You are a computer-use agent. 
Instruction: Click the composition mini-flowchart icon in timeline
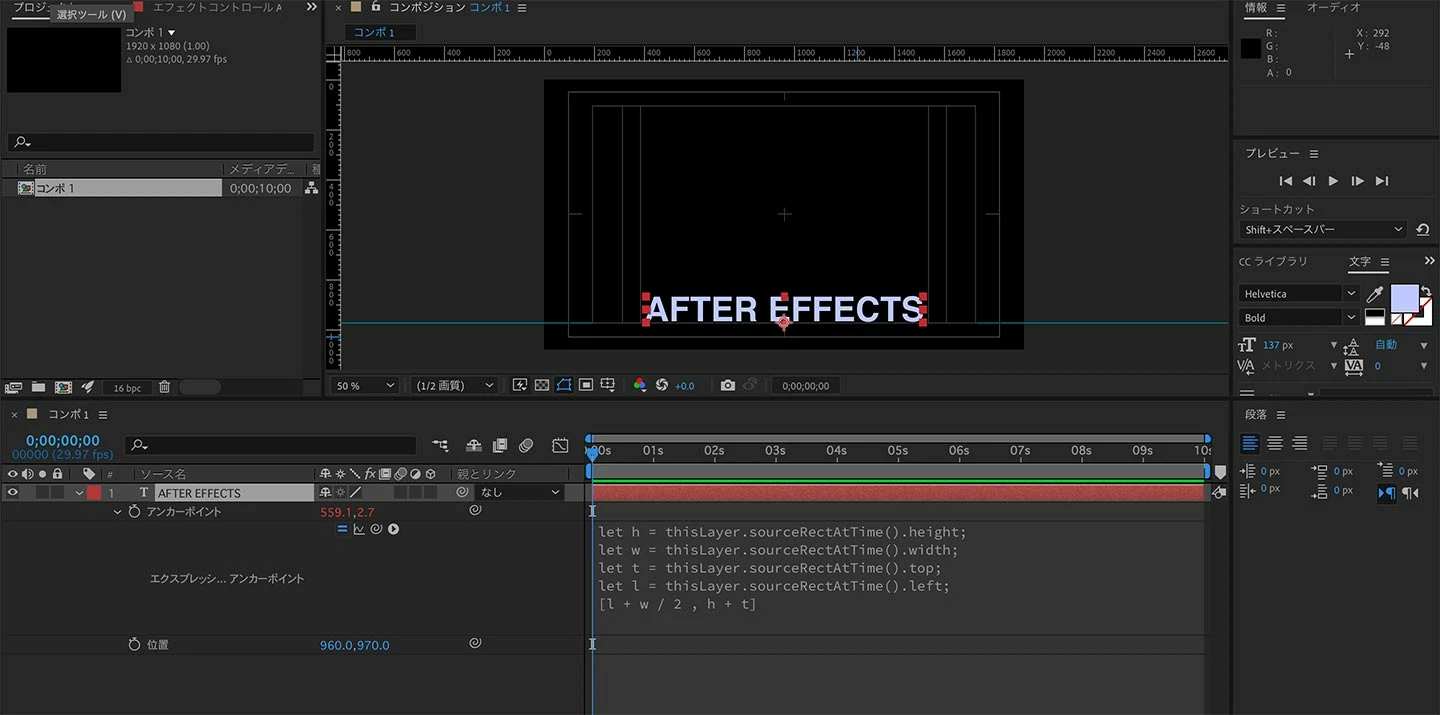click(440, 445)
